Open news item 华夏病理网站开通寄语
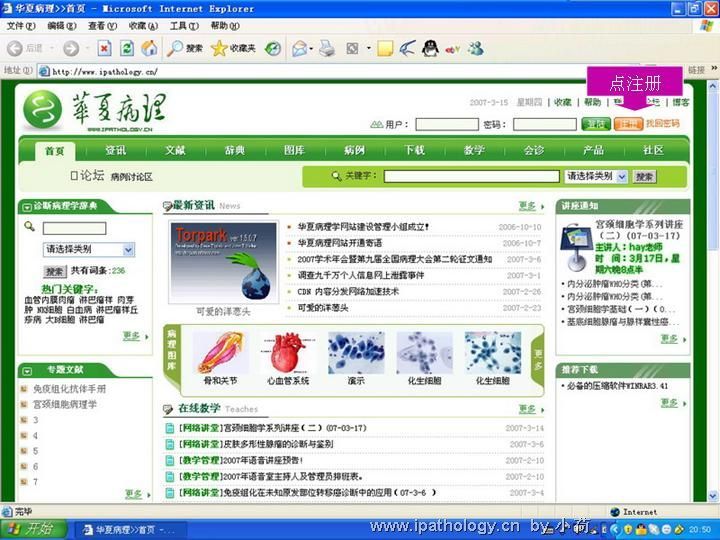The image size is (720, 540). [x=340, y=243]
